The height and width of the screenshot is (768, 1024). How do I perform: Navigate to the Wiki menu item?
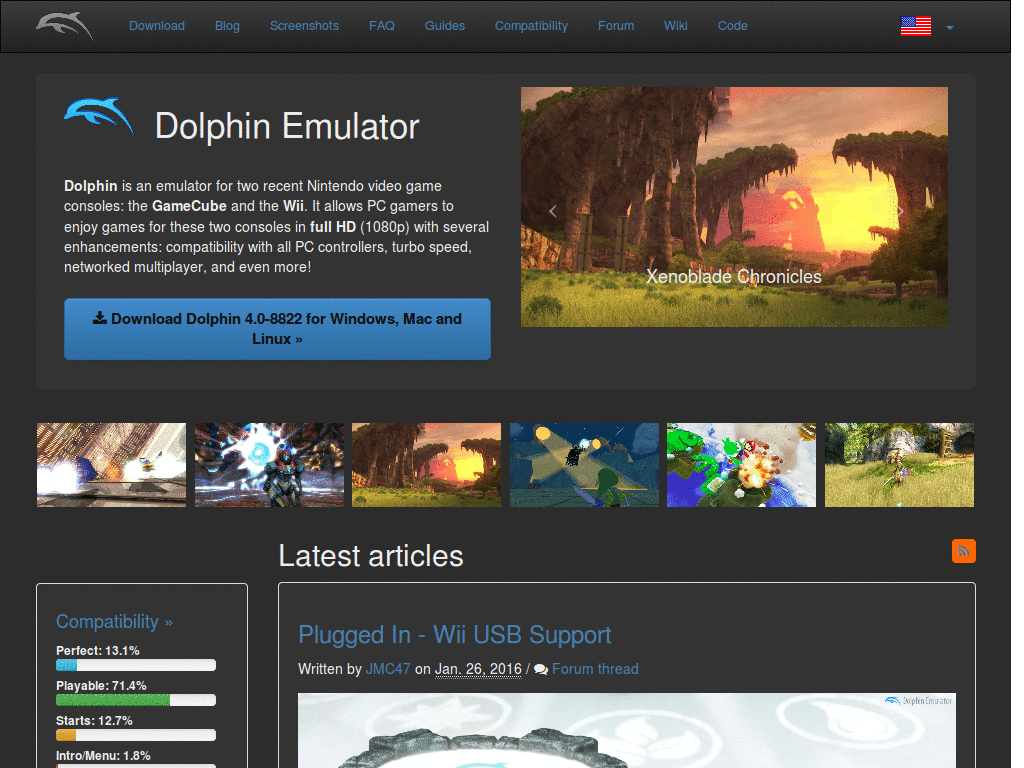click(x=675, y=26)
